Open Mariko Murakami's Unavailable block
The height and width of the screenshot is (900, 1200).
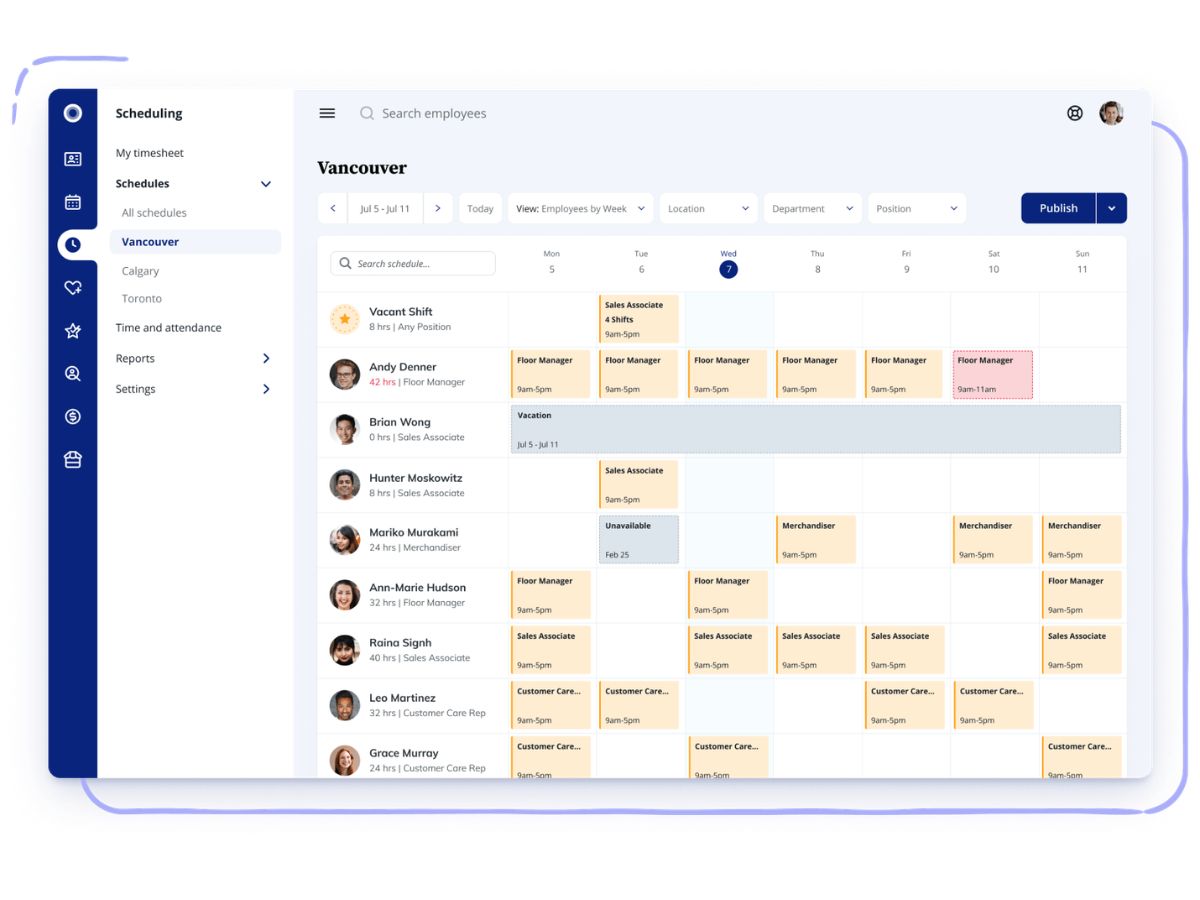(x=639, y=539)
